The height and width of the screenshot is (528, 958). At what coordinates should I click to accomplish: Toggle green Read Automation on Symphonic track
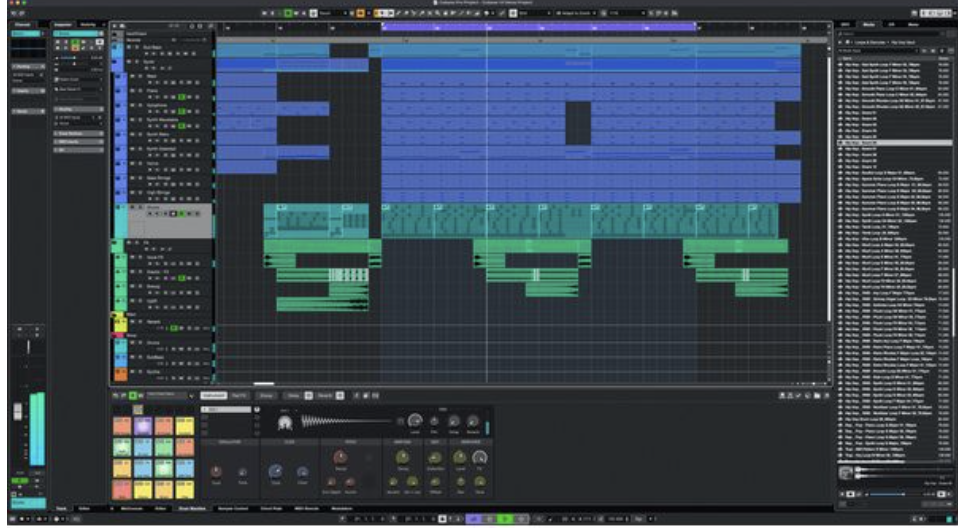181,111
